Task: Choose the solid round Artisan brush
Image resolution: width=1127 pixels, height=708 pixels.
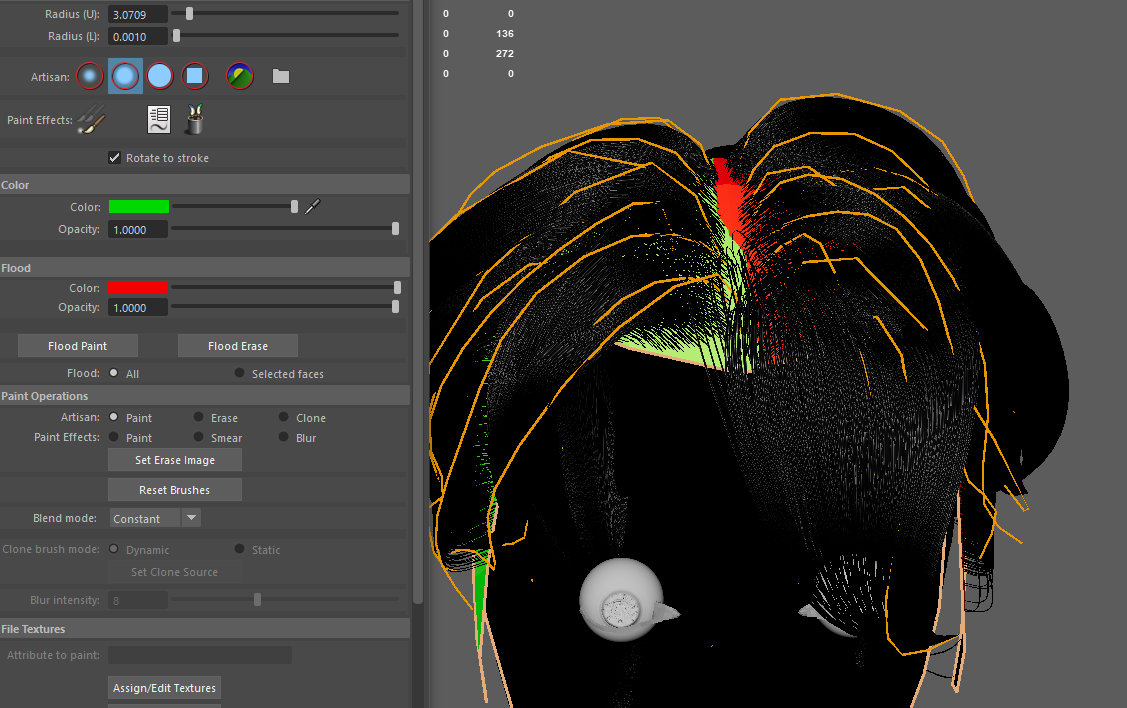Action: [160, 76]
